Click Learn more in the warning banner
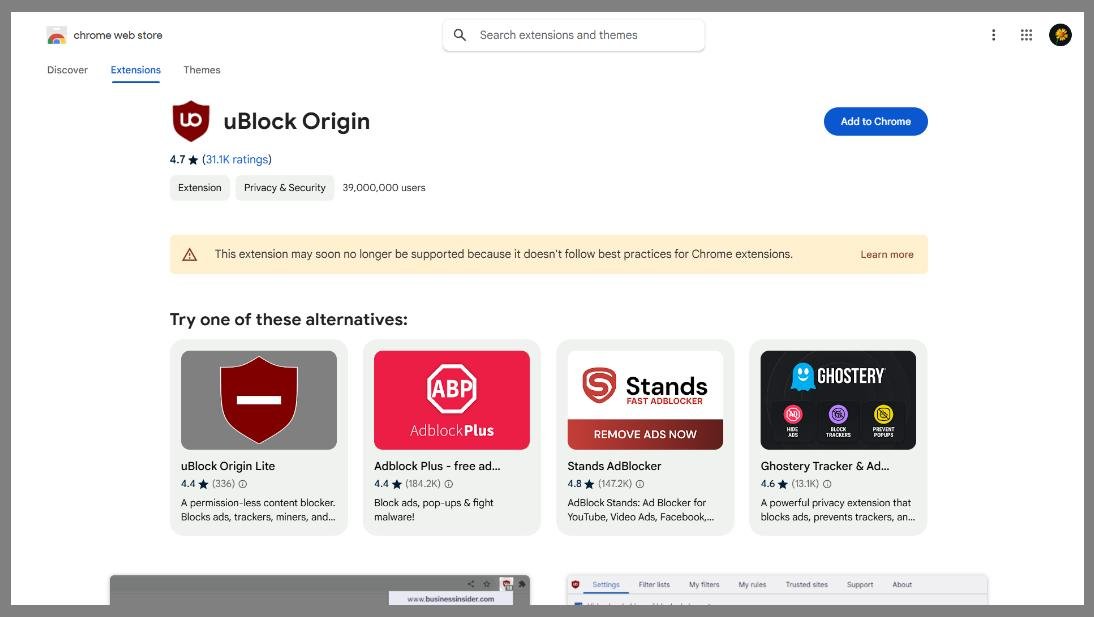This screenshot has height=617, width=1094. pyautogui.click(x=887, y=255)
